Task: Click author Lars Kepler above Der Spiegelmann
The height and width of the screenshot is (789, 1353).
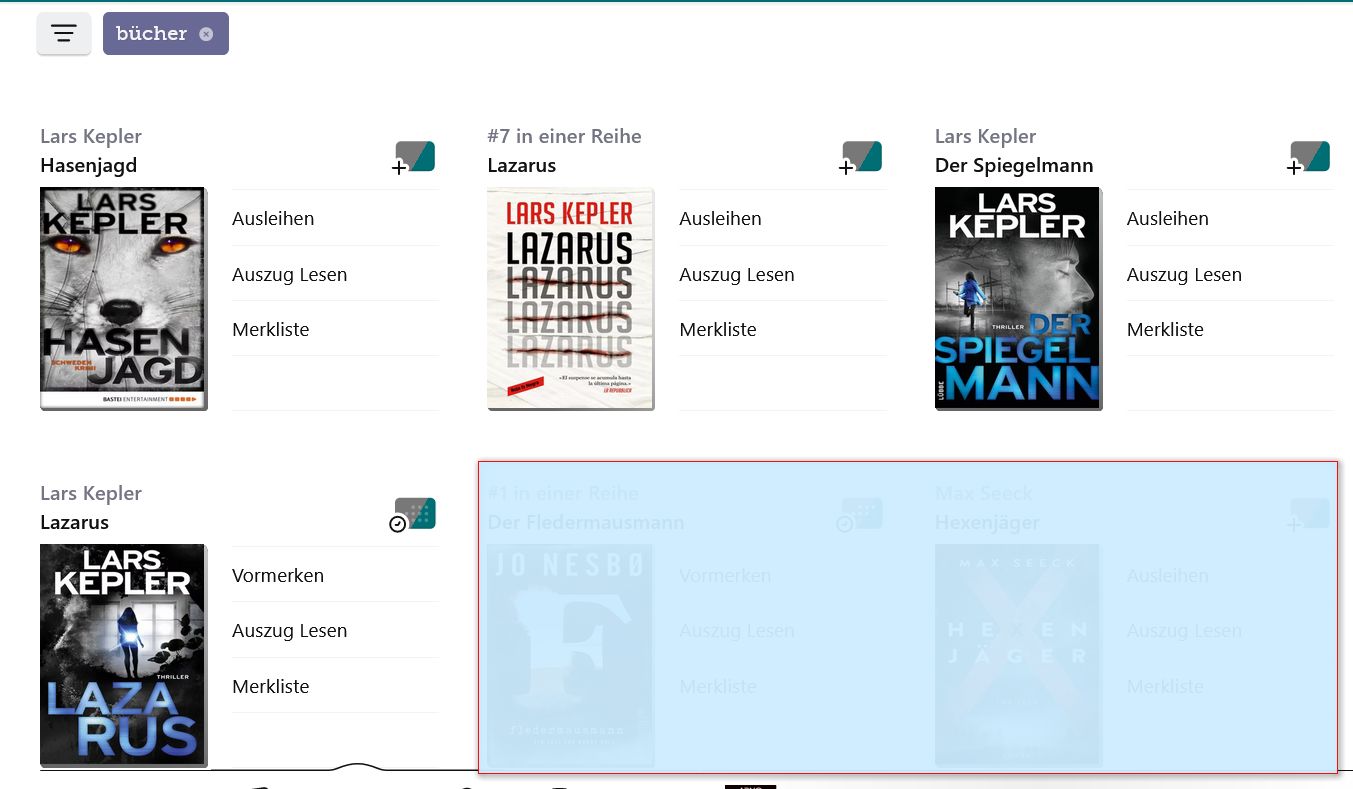Action: pos(986,136)
